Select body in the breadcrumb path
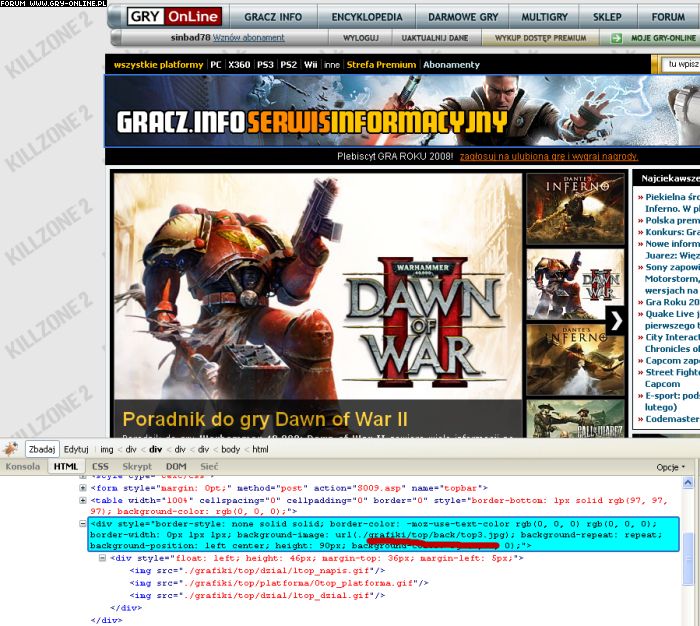This screenshot has width=700, height=626. (x=230, y=449)
